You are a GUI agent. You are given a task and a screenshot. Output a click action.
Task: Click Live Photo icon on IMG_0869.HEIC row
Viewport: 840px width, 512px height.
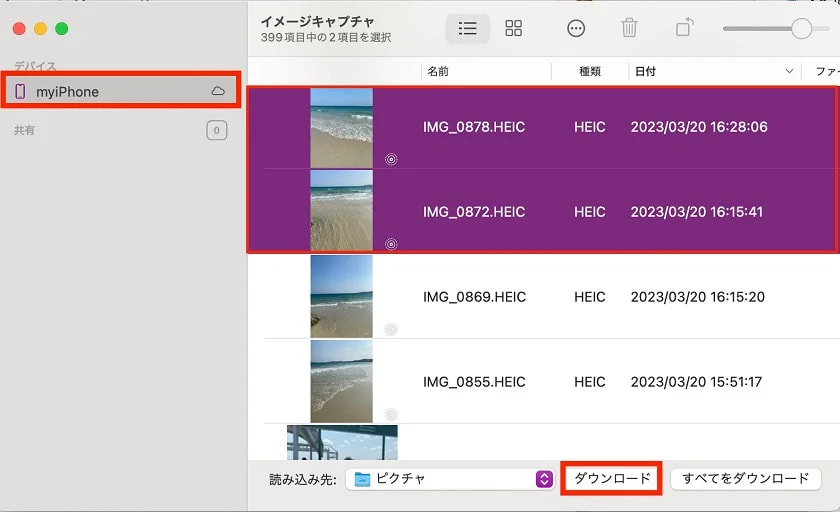[x=391, y=329]
